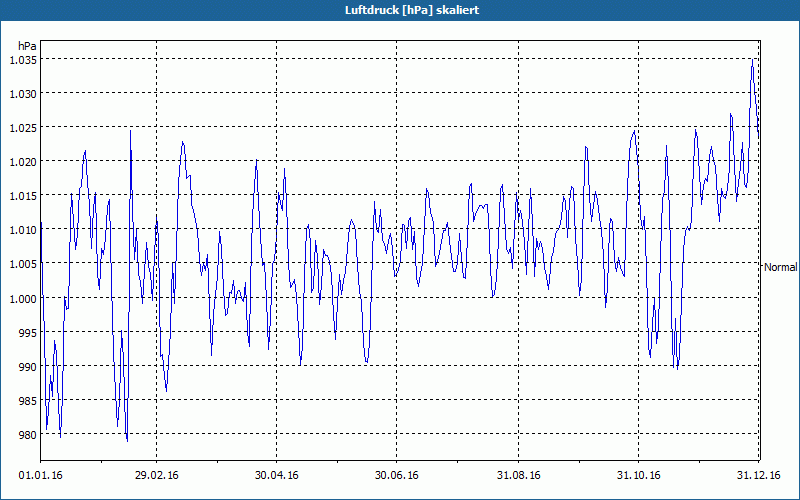The height and width of the screenshot is (500, 800).
Task: Click the 30.06.16 date label
Action: point(396,476)
